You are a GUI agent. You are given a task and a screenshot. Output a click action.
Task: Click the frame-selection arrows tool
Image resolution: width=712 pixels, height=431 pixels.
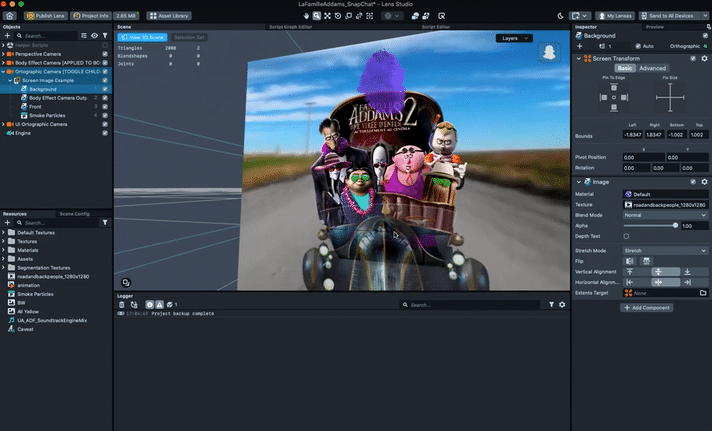(x=327, y=16)
